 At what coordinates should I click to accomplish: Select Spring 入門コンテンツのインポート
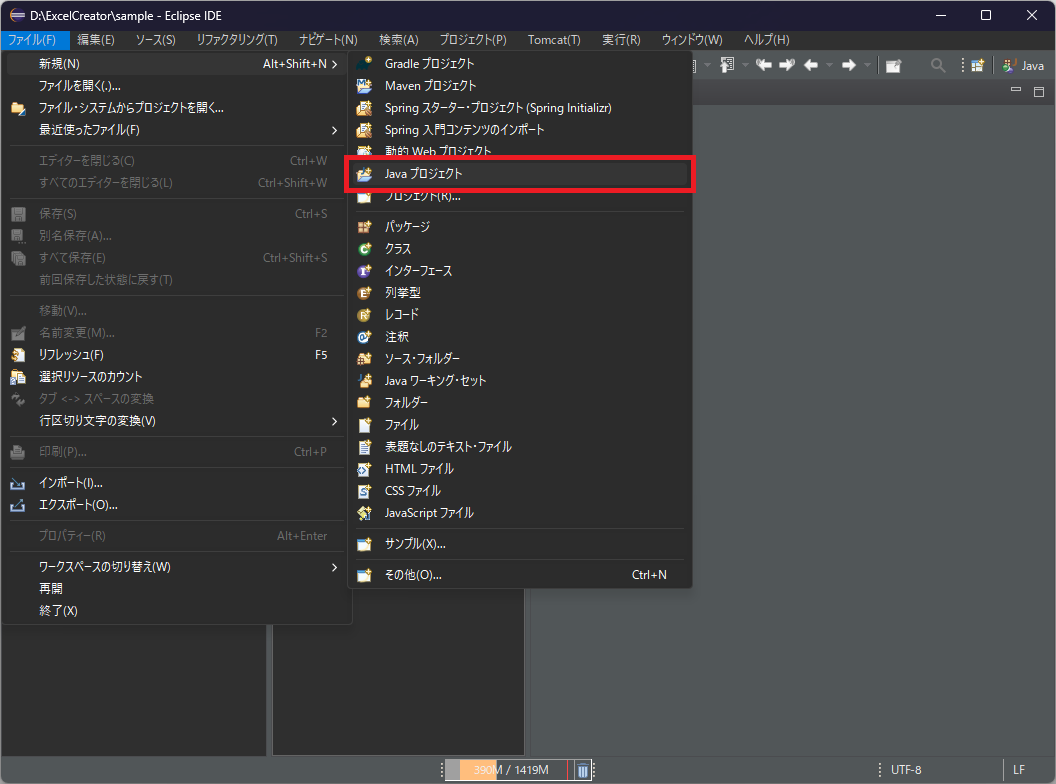[519, 130]
